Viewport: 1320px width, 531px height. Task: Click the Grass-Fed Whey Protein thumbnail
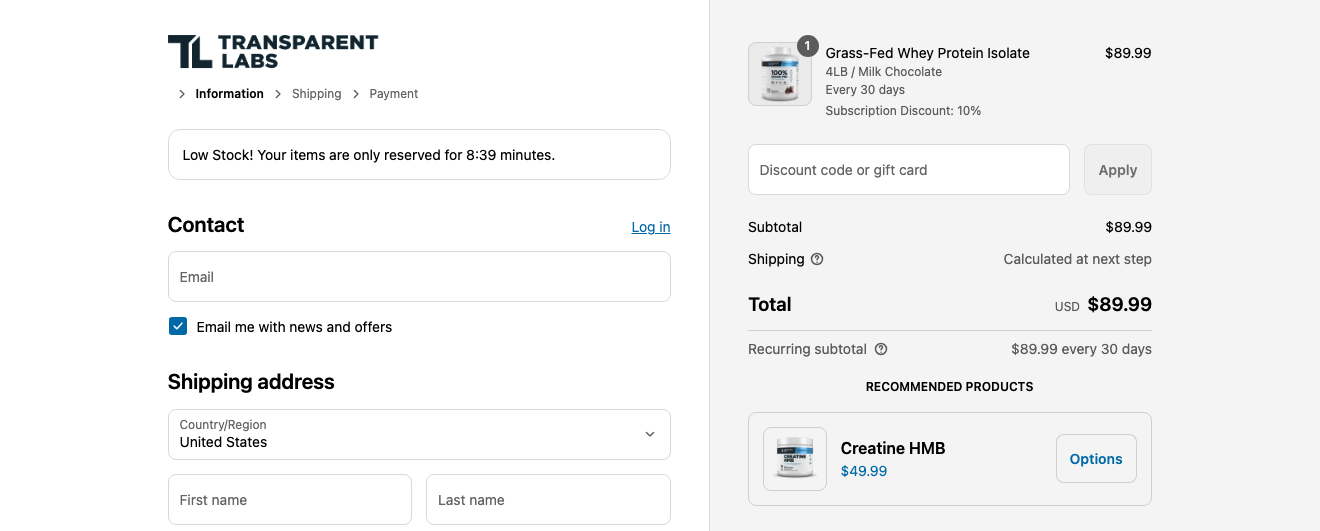[780, 74]
